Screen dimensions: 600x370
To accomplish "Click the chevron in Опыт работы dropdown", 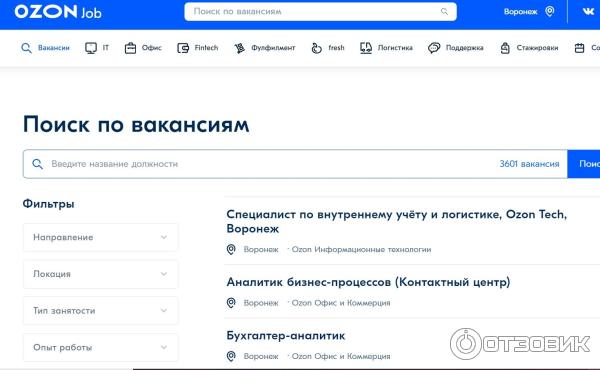I will tap(164, 347).
